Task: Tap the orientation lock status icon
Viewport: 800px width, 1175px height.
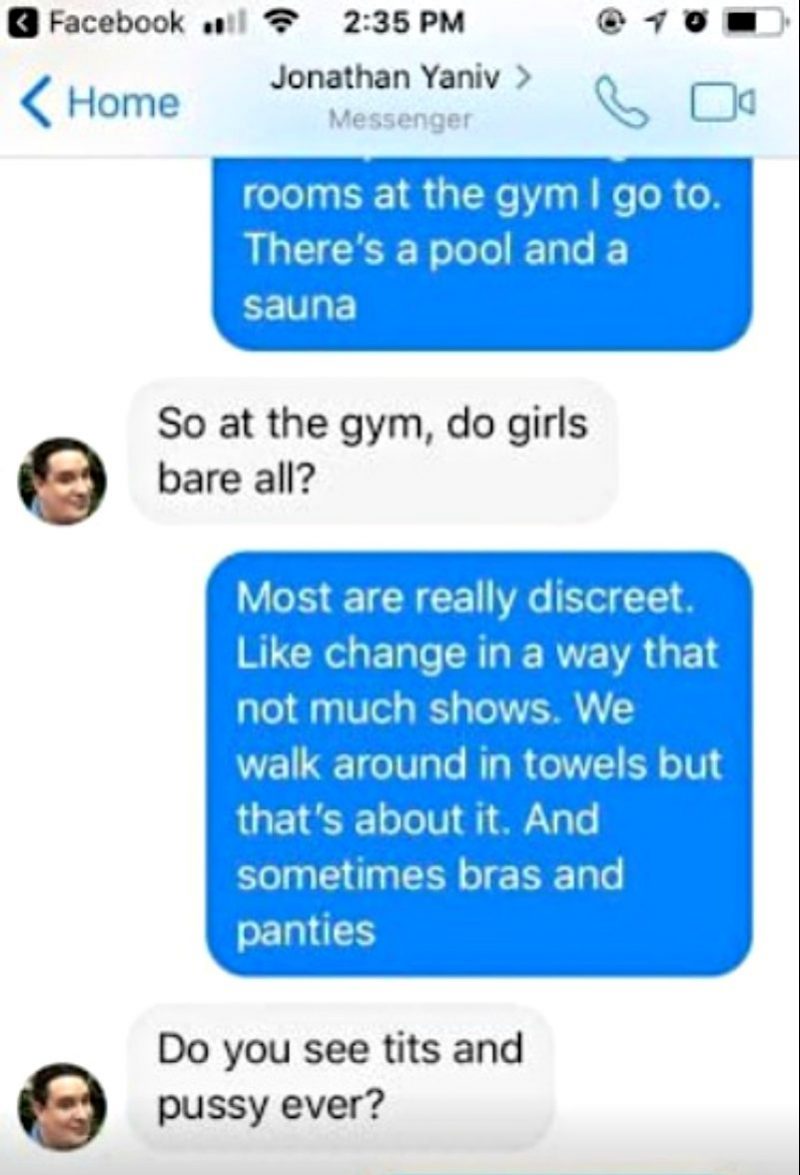Action: point(613,23)
